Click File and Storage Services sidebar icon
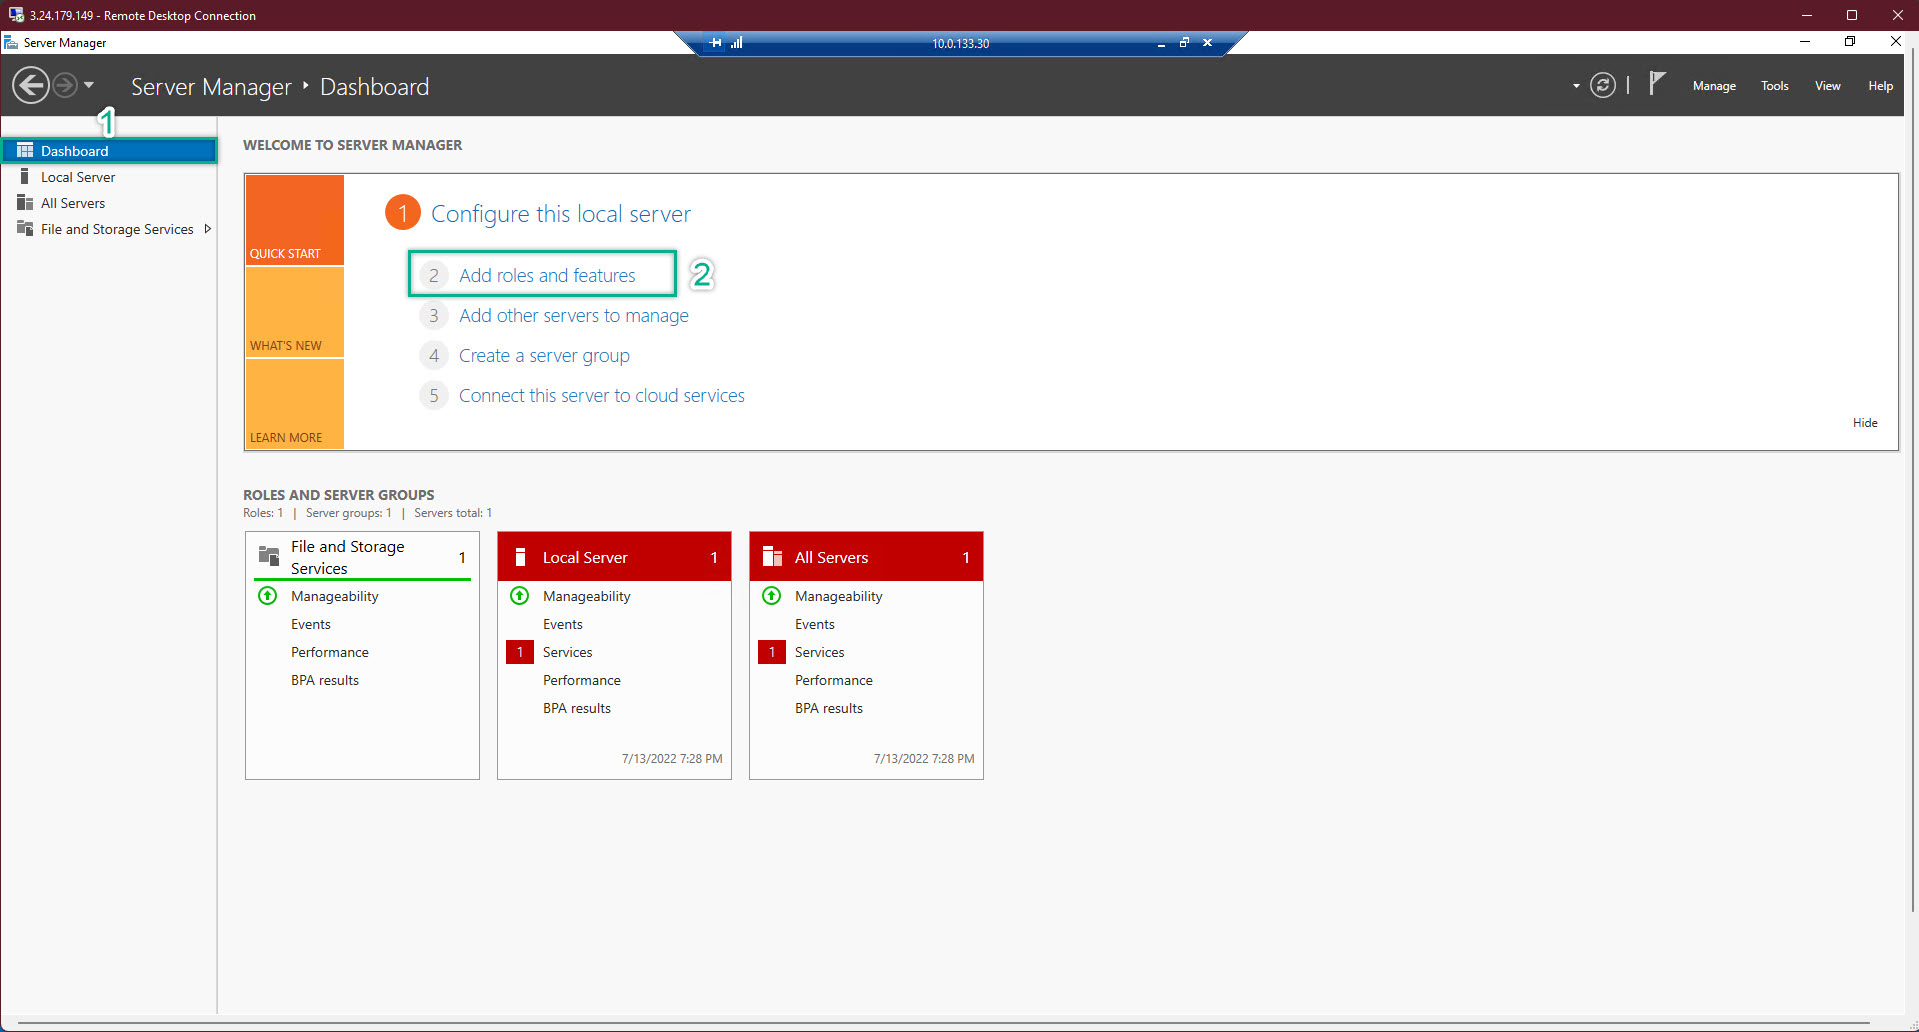Screen dimensions: 1919x1032 25,228
